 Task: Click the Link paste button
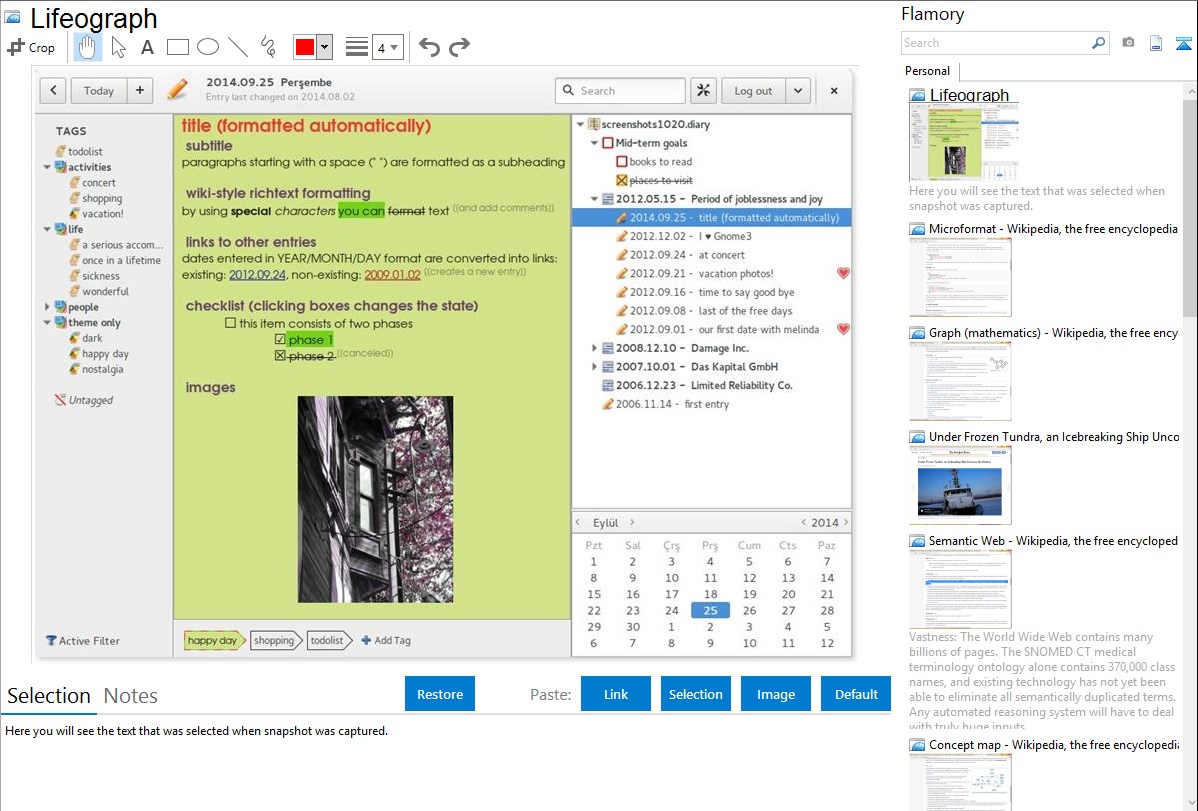coord(615,694)
